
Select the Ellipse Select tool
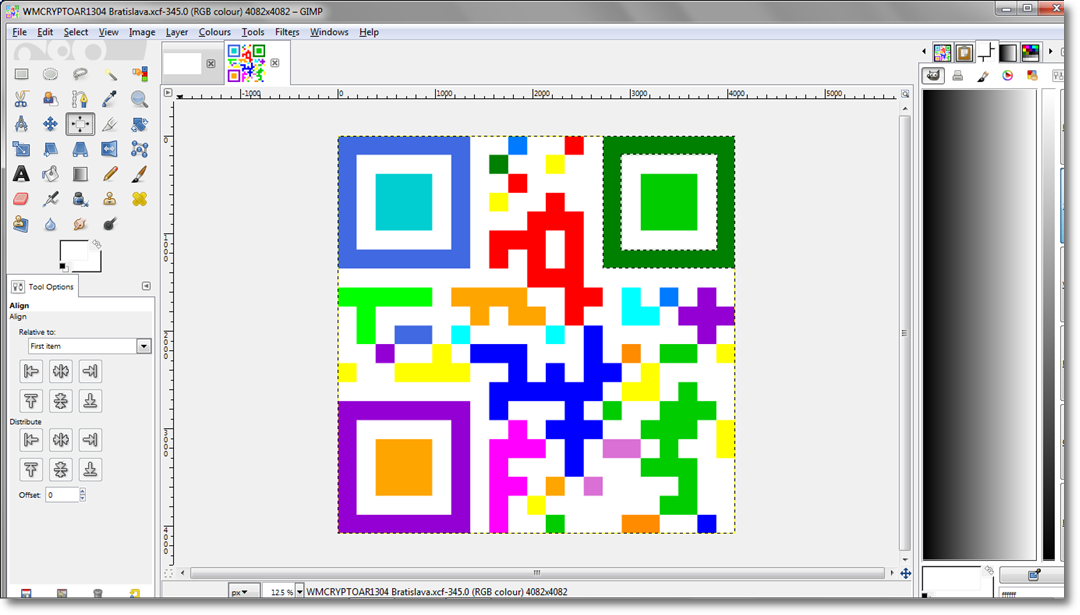point(50,74)
